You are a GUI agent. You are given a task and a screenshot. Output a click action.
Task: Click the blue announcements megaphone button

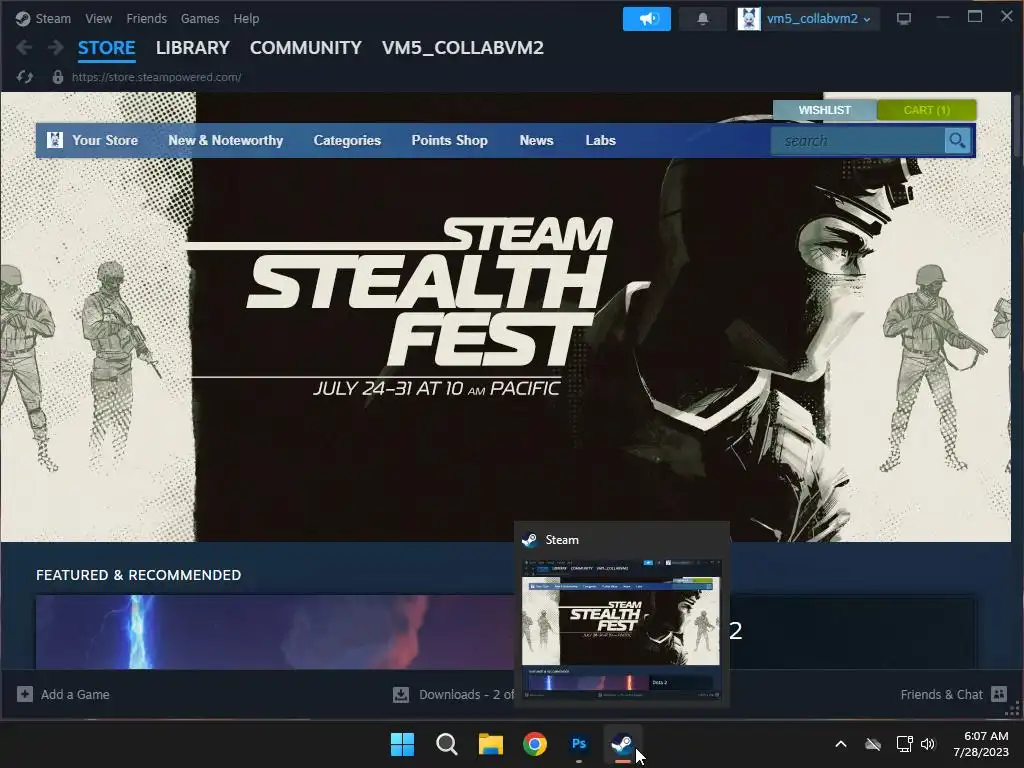click(x=647, y=19)
